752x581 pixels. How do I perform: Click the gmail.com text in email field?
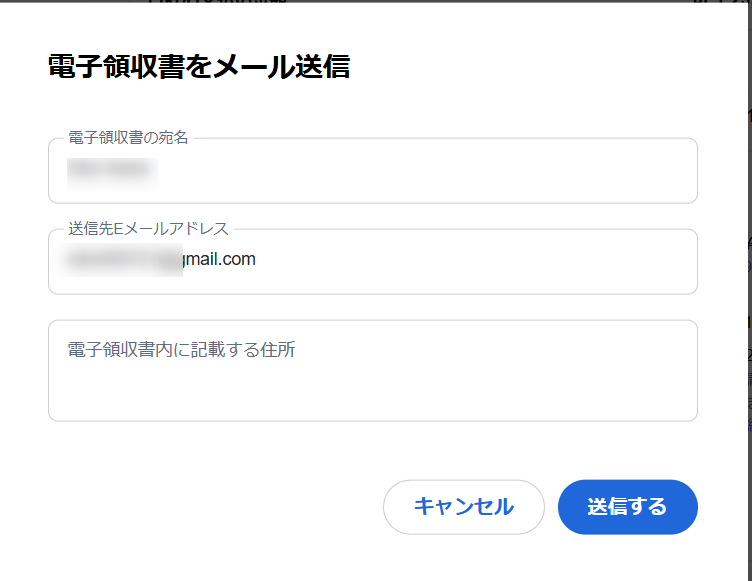pos(219,260)
